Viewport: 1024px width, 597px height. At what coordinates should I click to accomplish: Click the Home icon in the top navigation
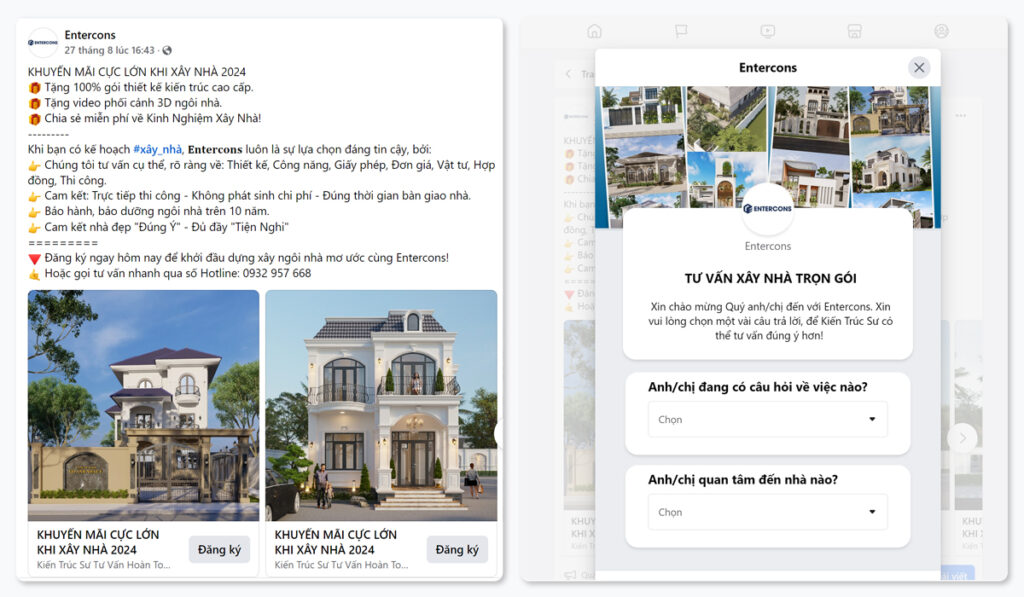tap(594, 32)
